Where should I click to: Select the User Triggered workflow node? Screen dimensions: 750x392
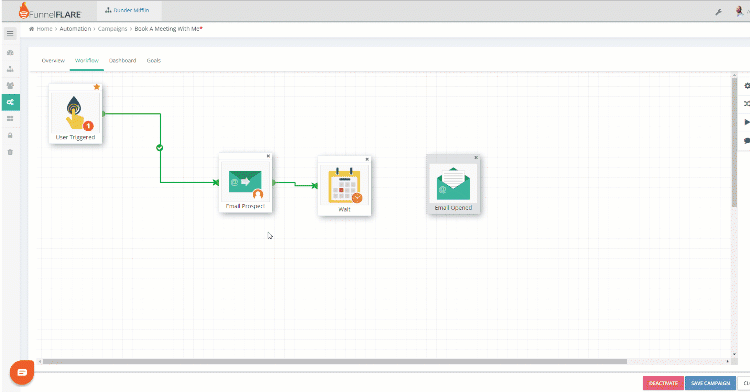[x=75, y=114]
